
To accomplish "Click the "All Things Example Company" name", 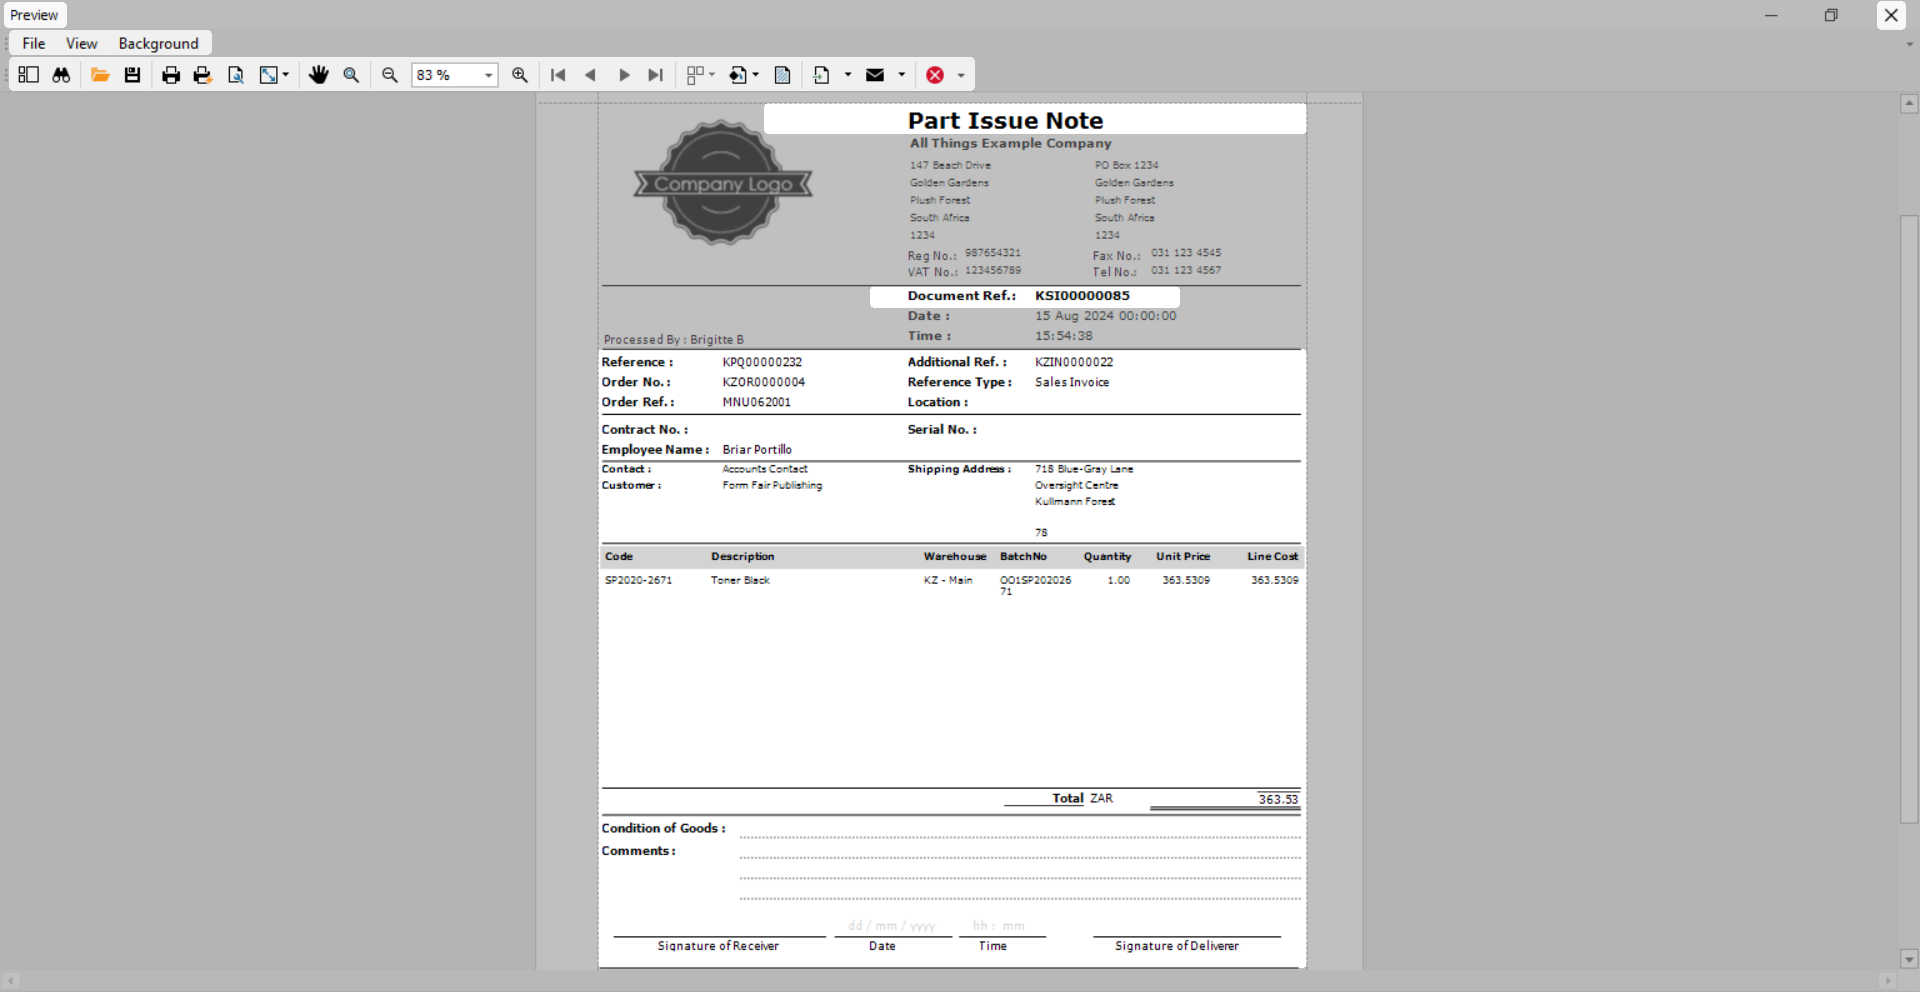I will (1010, 143).
